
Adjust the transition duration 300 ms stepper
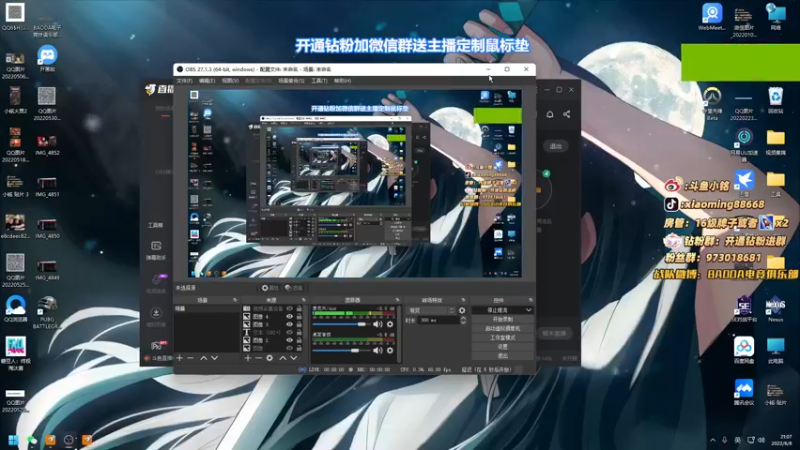coord(463,320)
